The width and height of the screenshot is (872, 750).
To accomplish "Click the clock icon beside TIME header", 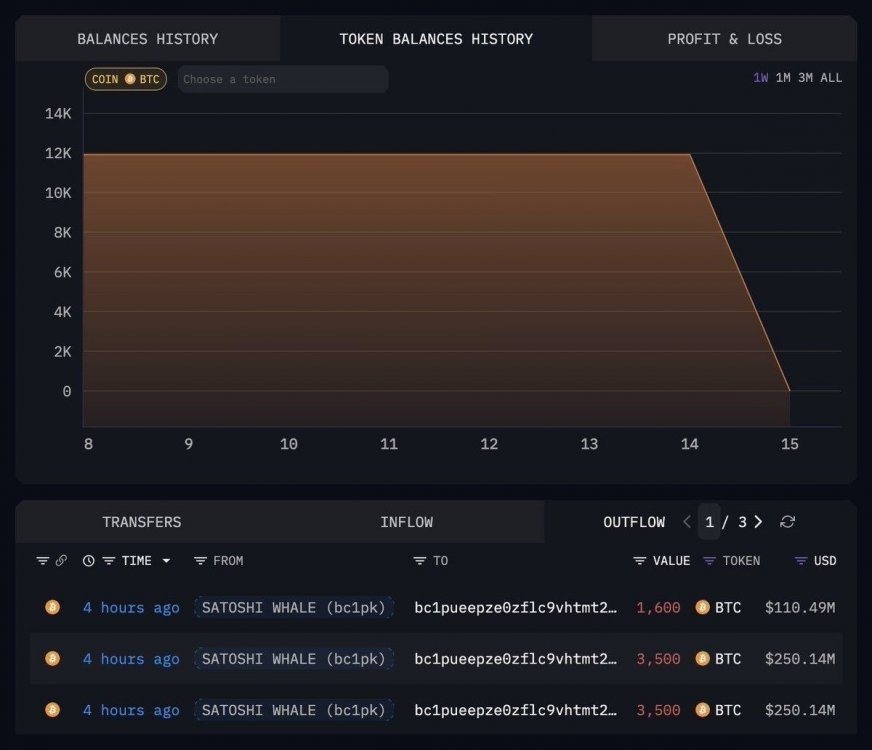I will click(x=88, y=561).
